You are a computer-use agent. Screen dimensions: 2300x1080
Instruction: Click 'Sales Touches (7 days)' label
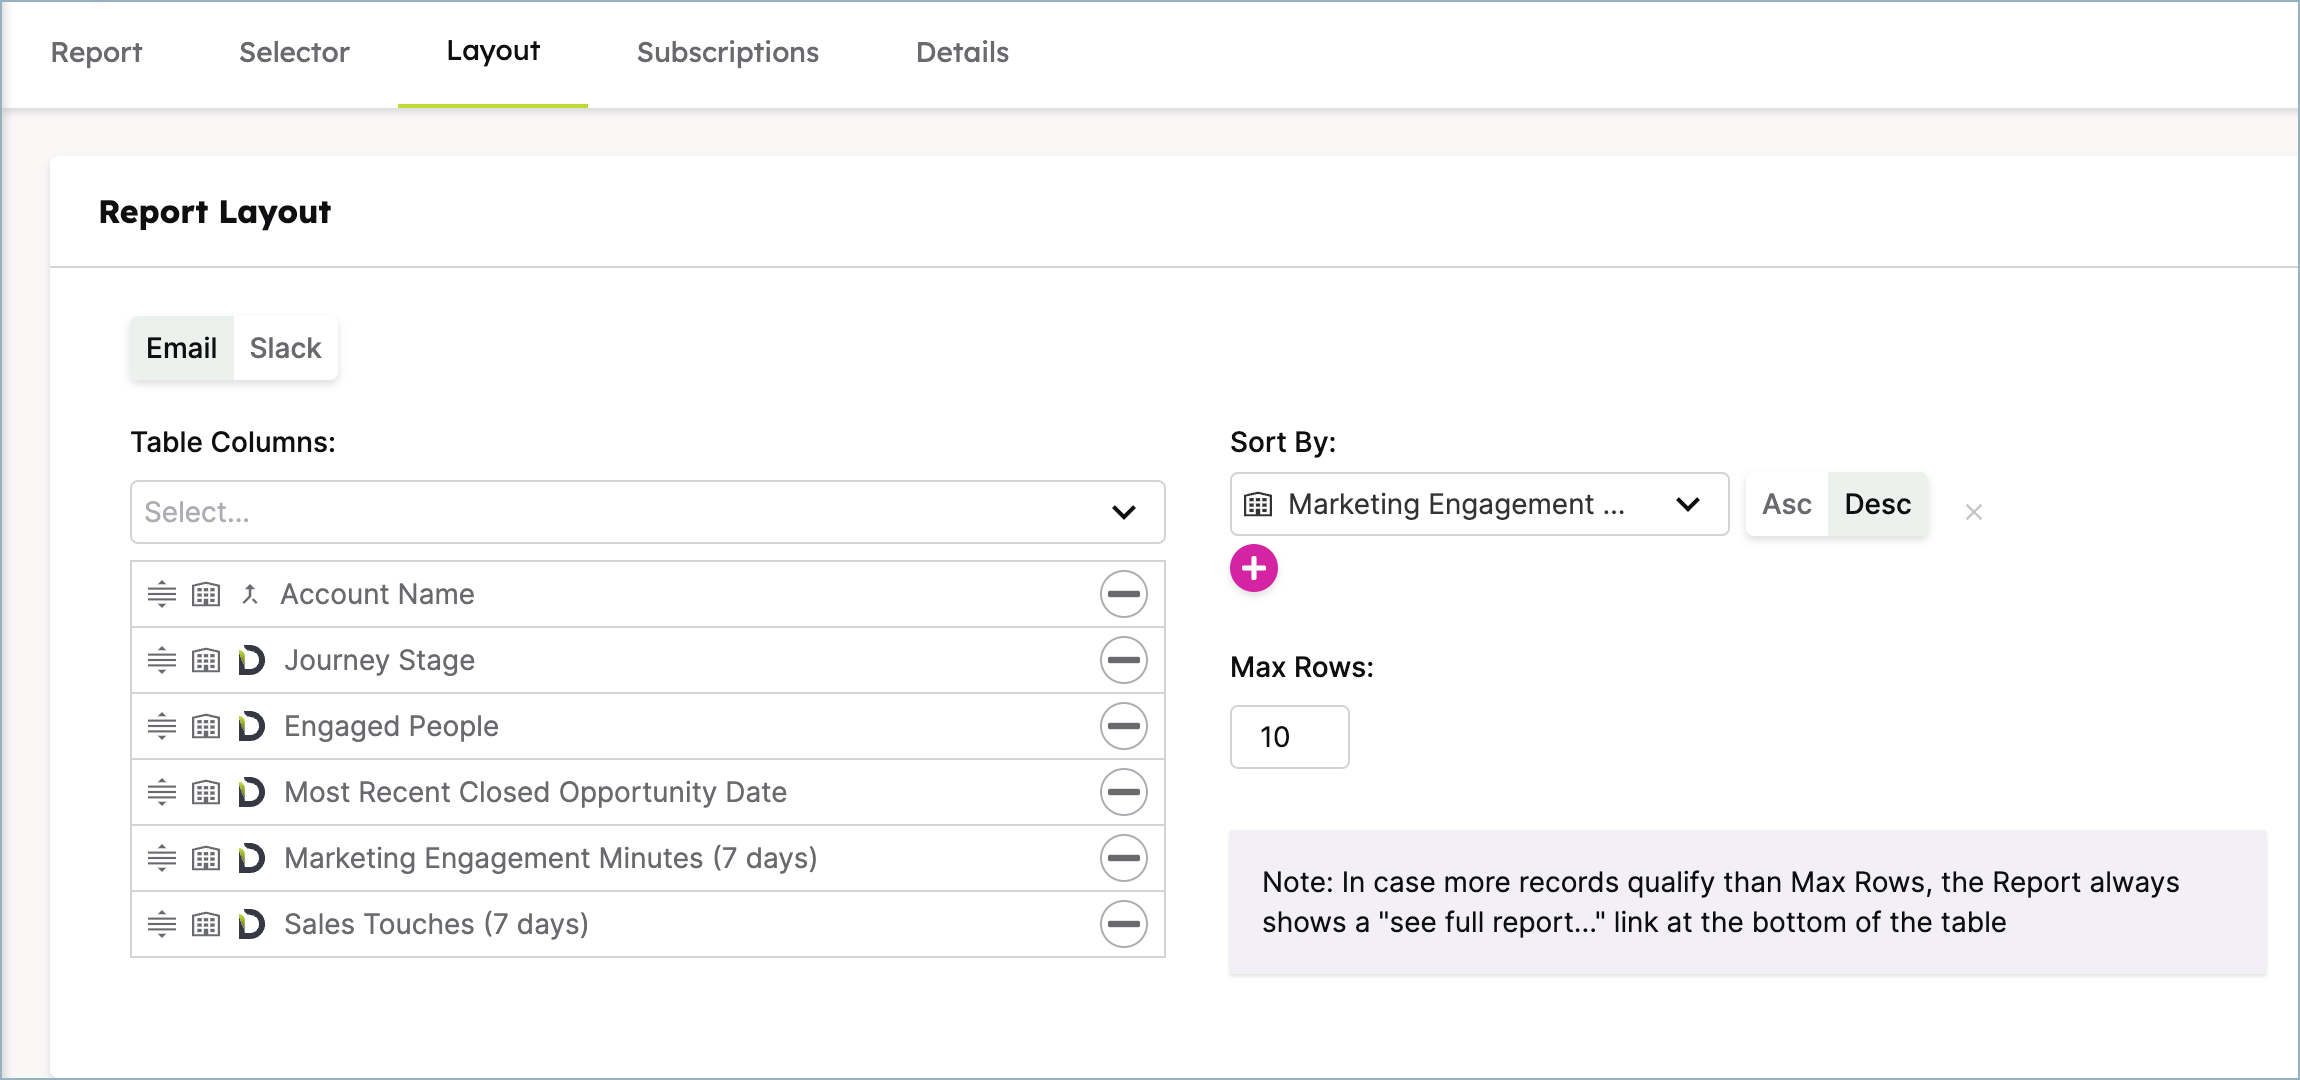436,924
